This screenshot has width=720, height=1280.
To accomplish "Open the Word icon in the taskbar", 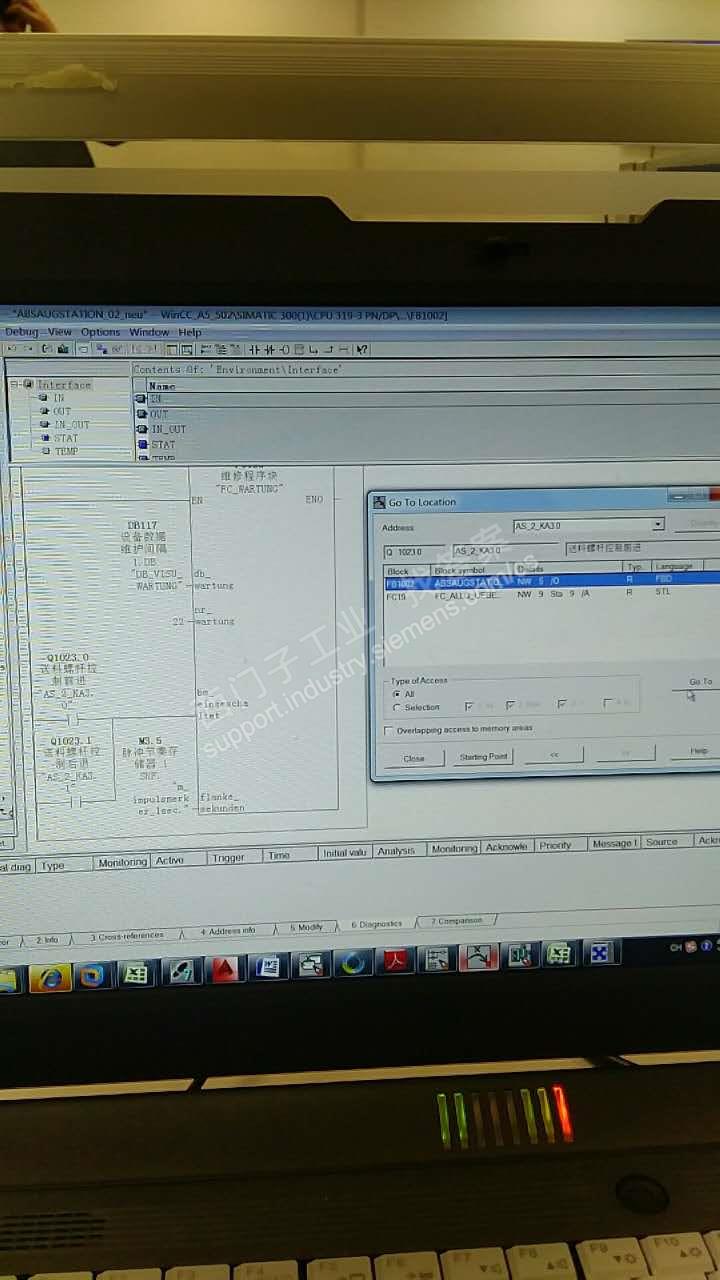I will (268, 966).
